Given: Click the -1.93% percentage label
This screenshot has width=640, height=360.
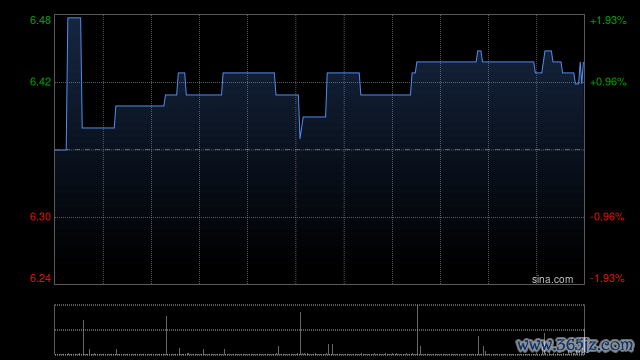Looking at the screenshot, I should (x=607, y=278).
